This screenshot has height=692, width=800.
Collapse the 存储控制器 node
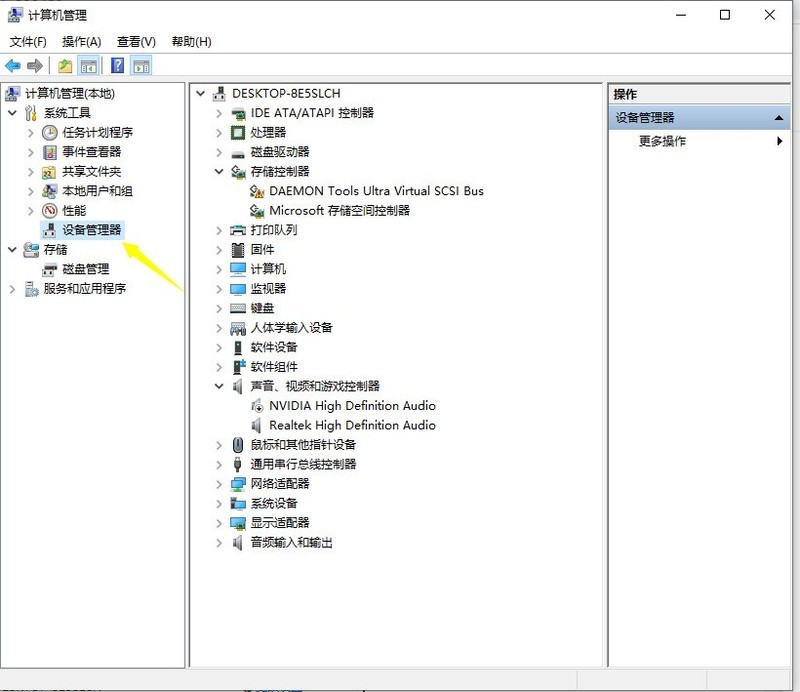[220, 171]
